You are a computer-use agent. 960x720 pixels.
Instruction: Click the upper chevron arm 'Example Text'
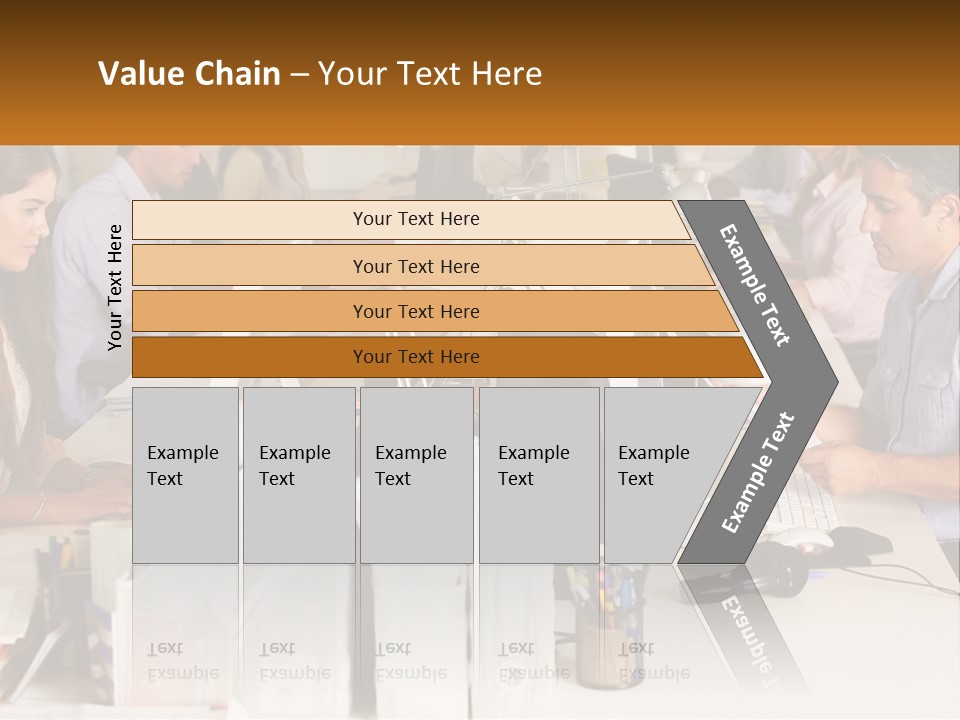[754, 285]
